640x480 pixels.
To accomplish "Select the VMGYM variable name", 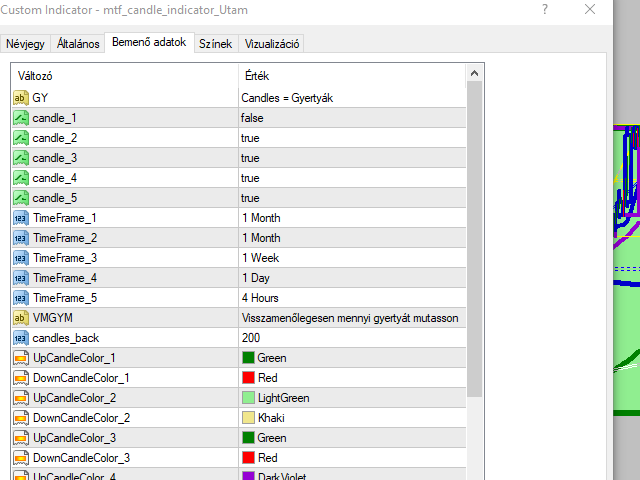I will pyautogui.click(x=53, y=318).
